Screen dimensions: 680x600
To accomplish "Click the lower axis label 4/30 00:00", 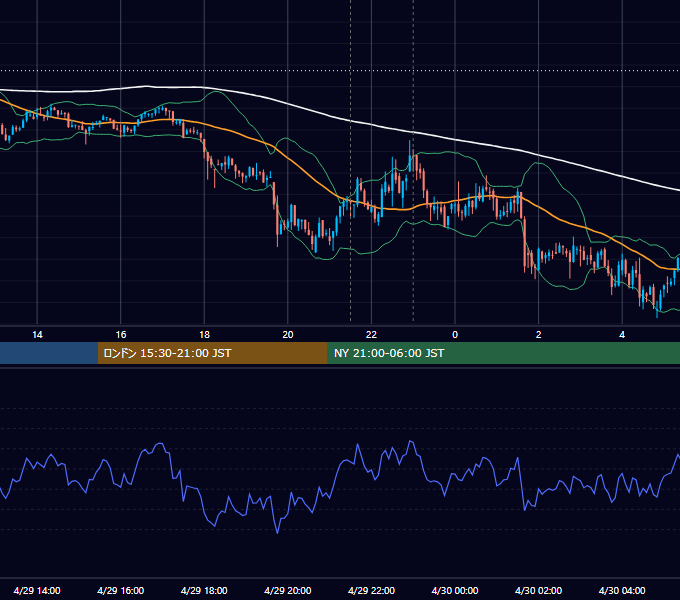I will pyautogui.click(x=455, y=590).
